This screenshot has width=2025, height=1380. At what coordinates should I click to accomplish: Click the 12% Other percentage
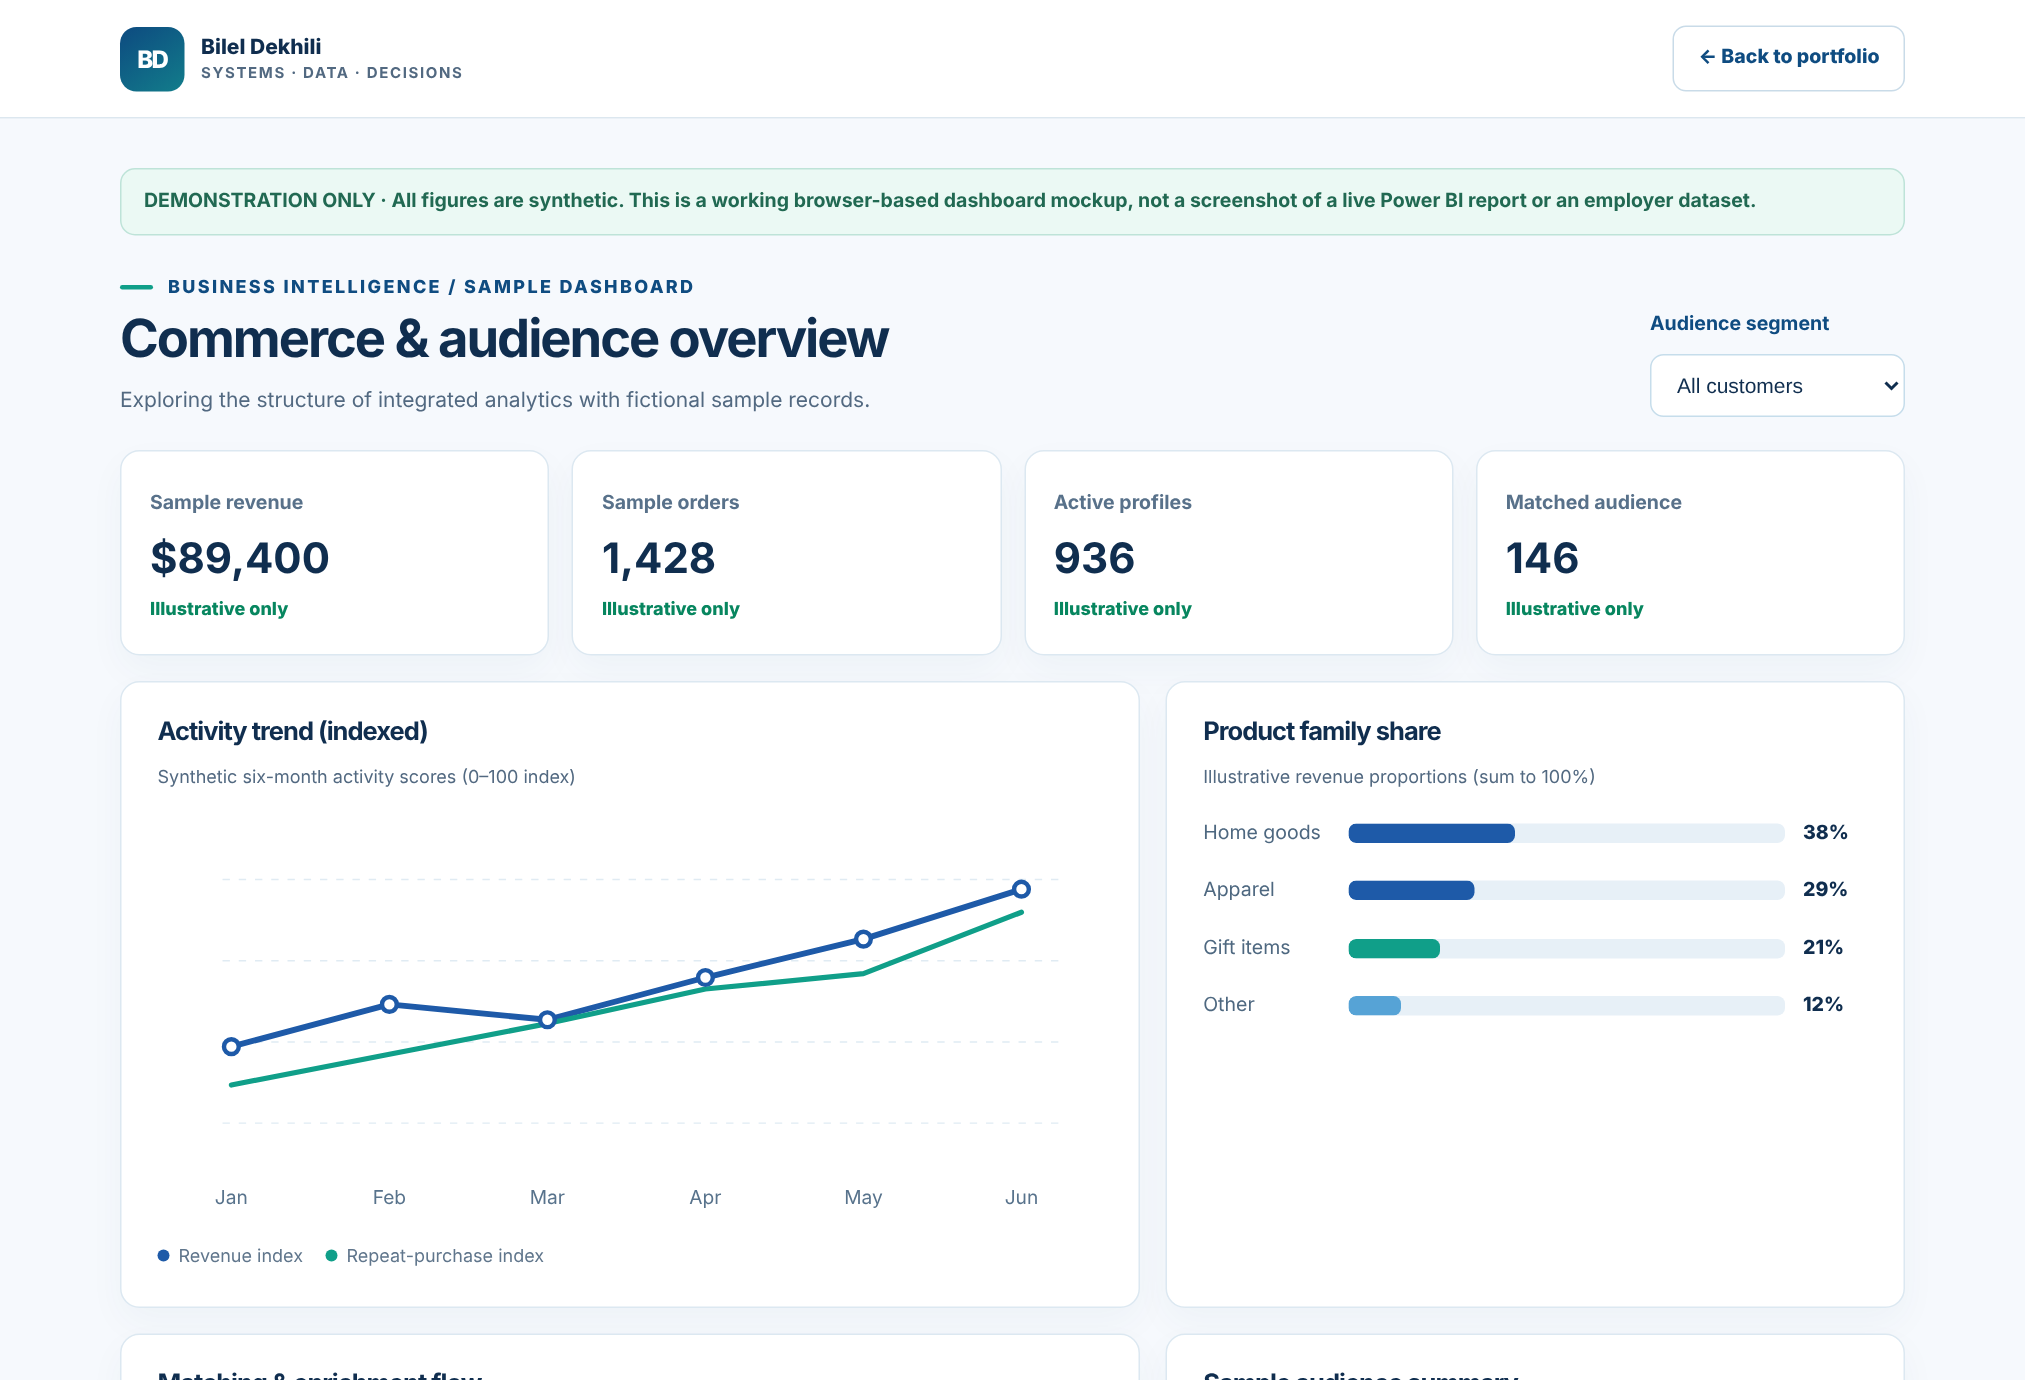(1823, 1004)
